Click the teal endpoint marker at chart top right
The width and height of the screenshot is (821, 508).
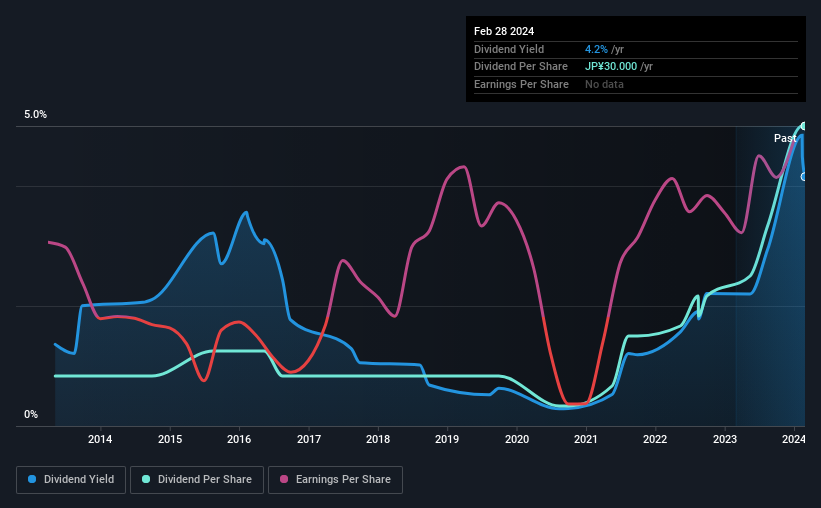pyautogui.click(x=803, y=126)
